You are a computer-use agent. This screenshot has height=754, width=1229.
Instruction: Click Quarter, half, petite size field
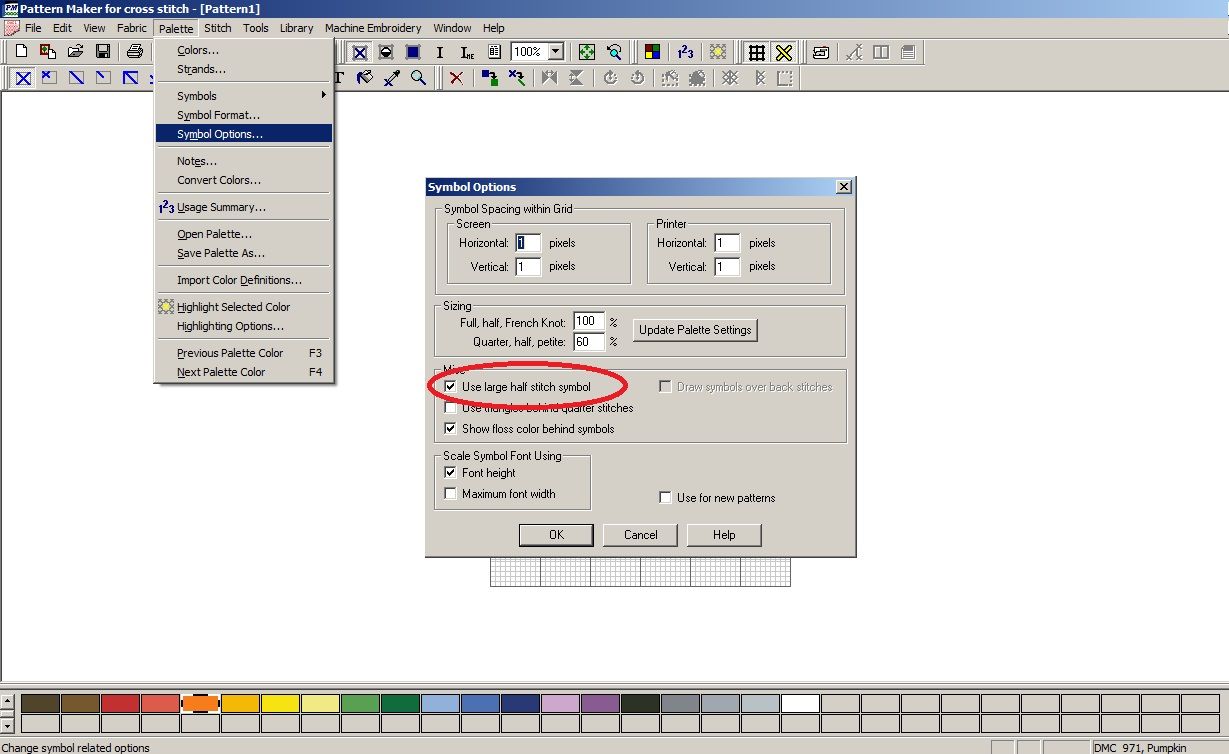point(589,342)
